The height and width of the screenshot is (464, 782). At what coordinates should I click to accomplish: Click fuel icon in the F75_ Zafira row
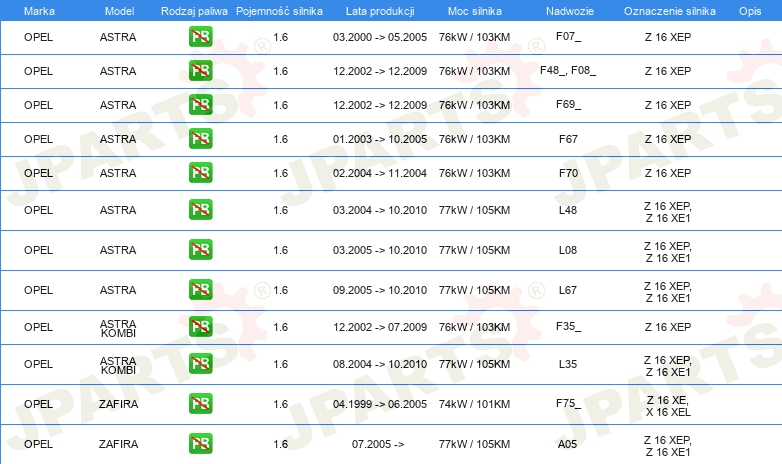(x=200, y=404)
